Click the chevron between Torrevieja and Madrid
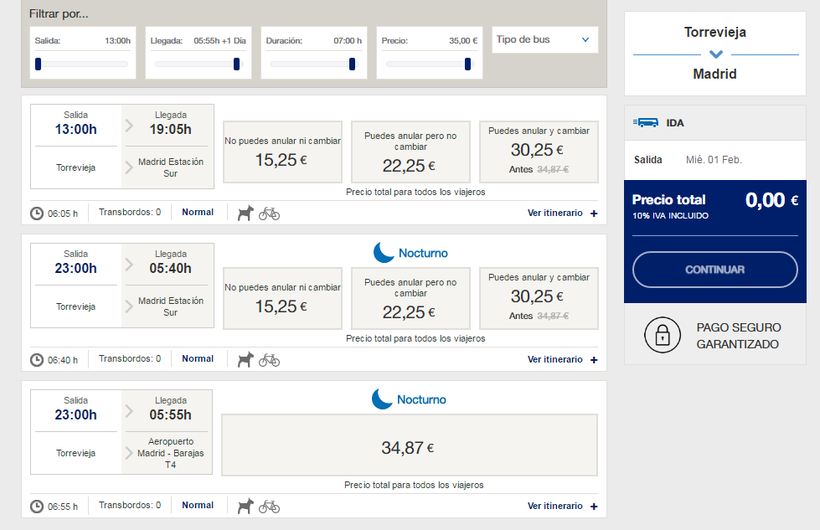Viewport: 820px width, 530px height. click(x=715, y=54)
